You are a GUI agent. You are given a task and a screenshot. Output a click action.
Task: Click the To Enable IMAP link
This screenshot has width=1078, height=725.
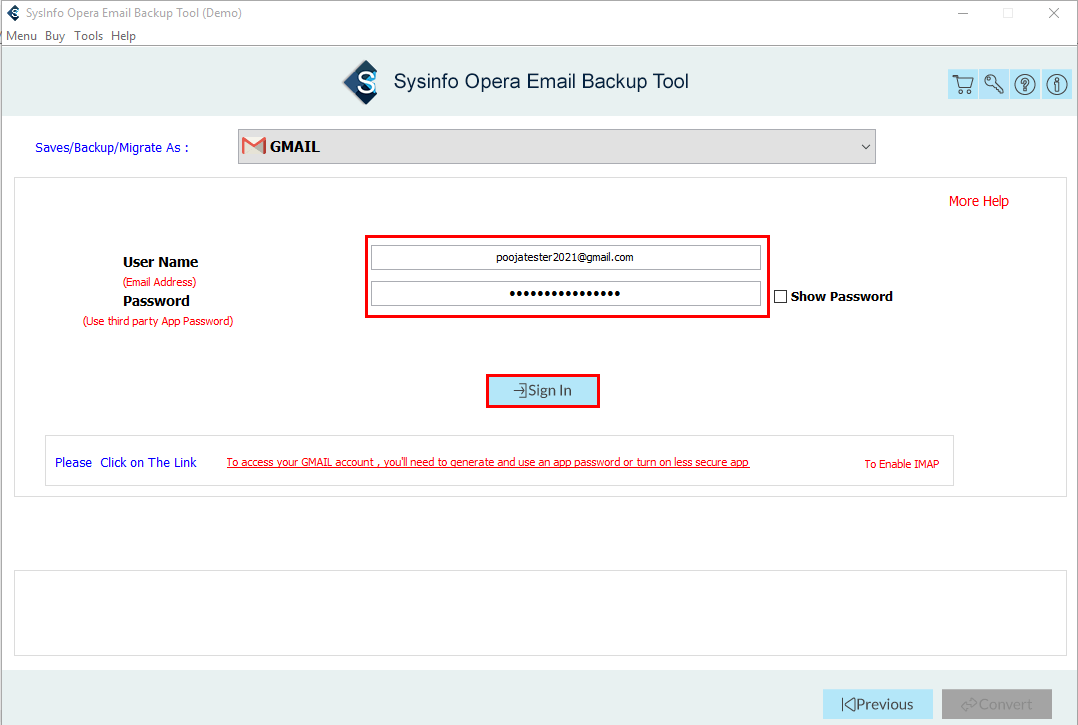pyautogui.click(x=902, y=464)
